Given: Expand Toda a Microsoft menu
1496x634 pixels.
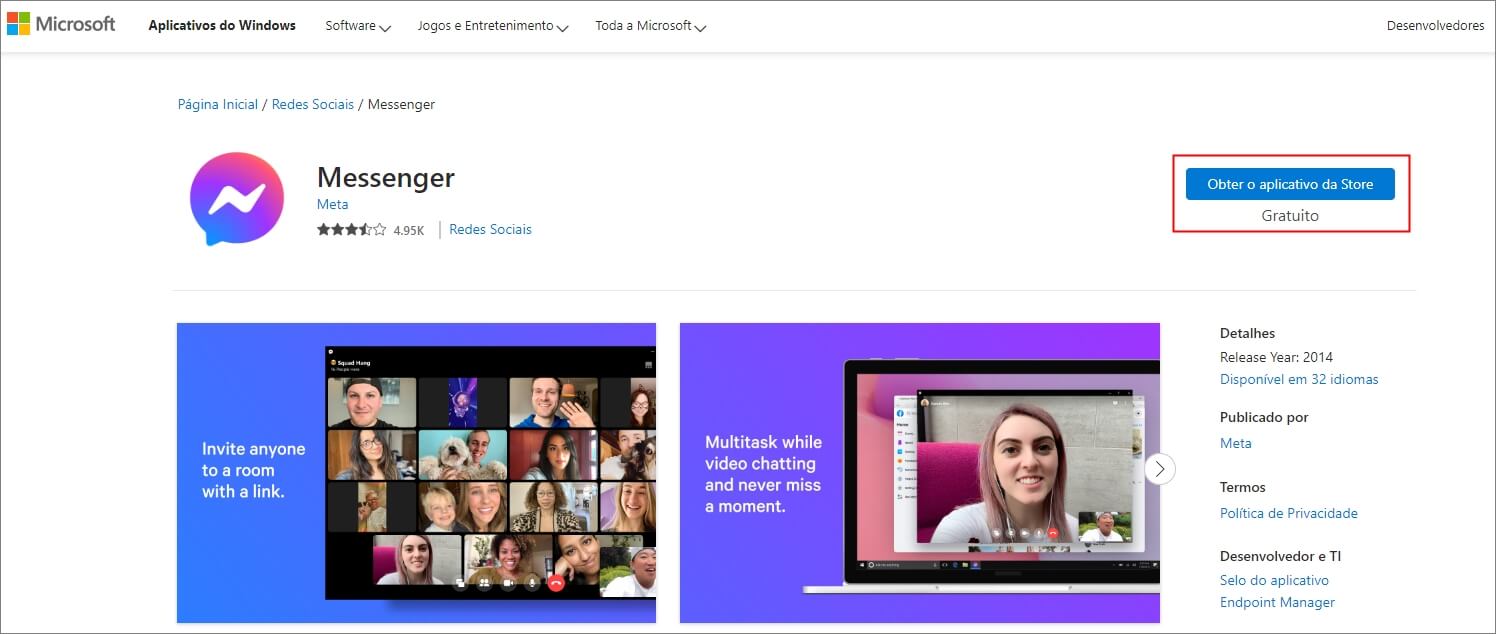Looking at the screenshot, I should point(651,26).
